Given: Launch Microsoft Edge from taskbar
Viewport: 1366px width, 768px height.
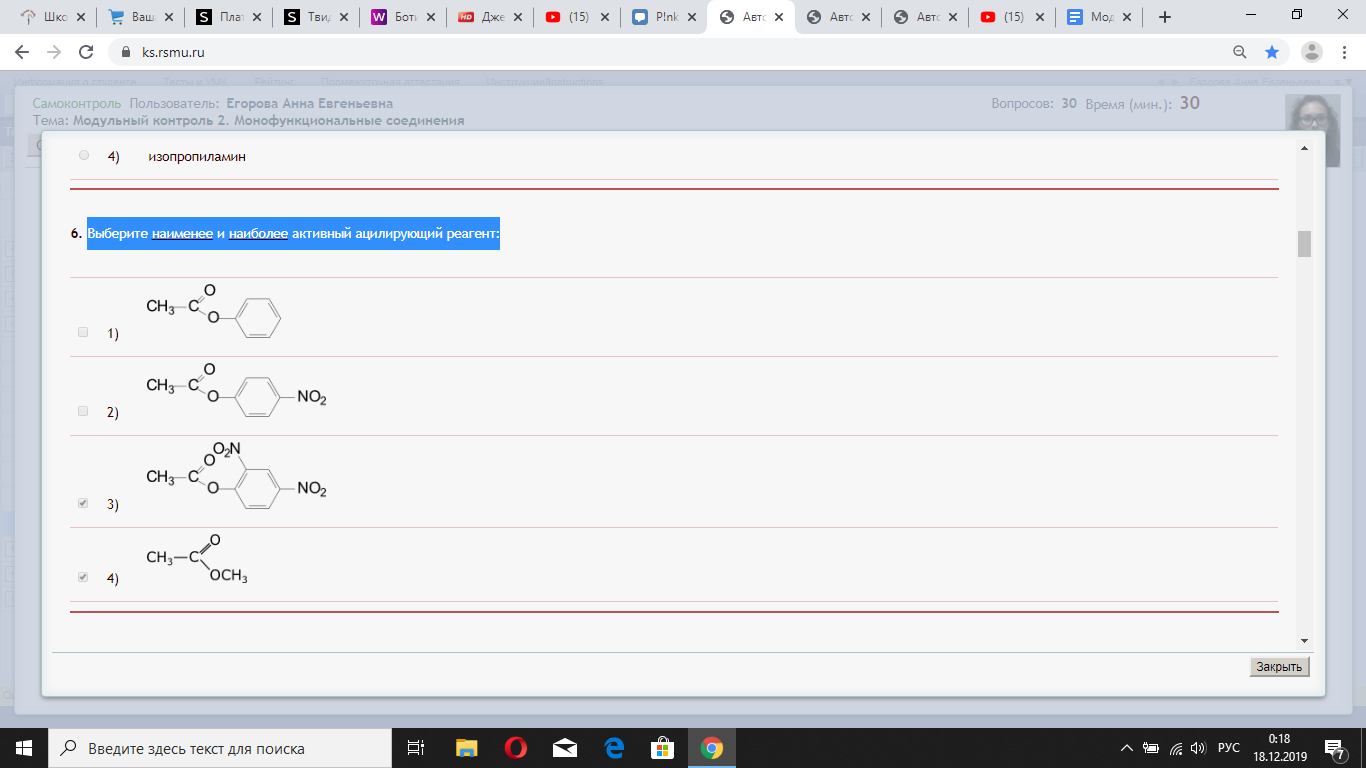Looking at the screenshot, I should click(x=614, y=748).
